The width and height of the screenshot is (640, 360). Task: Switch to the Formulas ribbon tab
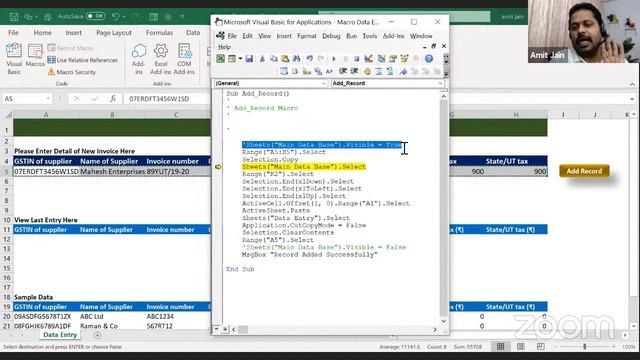point(159,33)
